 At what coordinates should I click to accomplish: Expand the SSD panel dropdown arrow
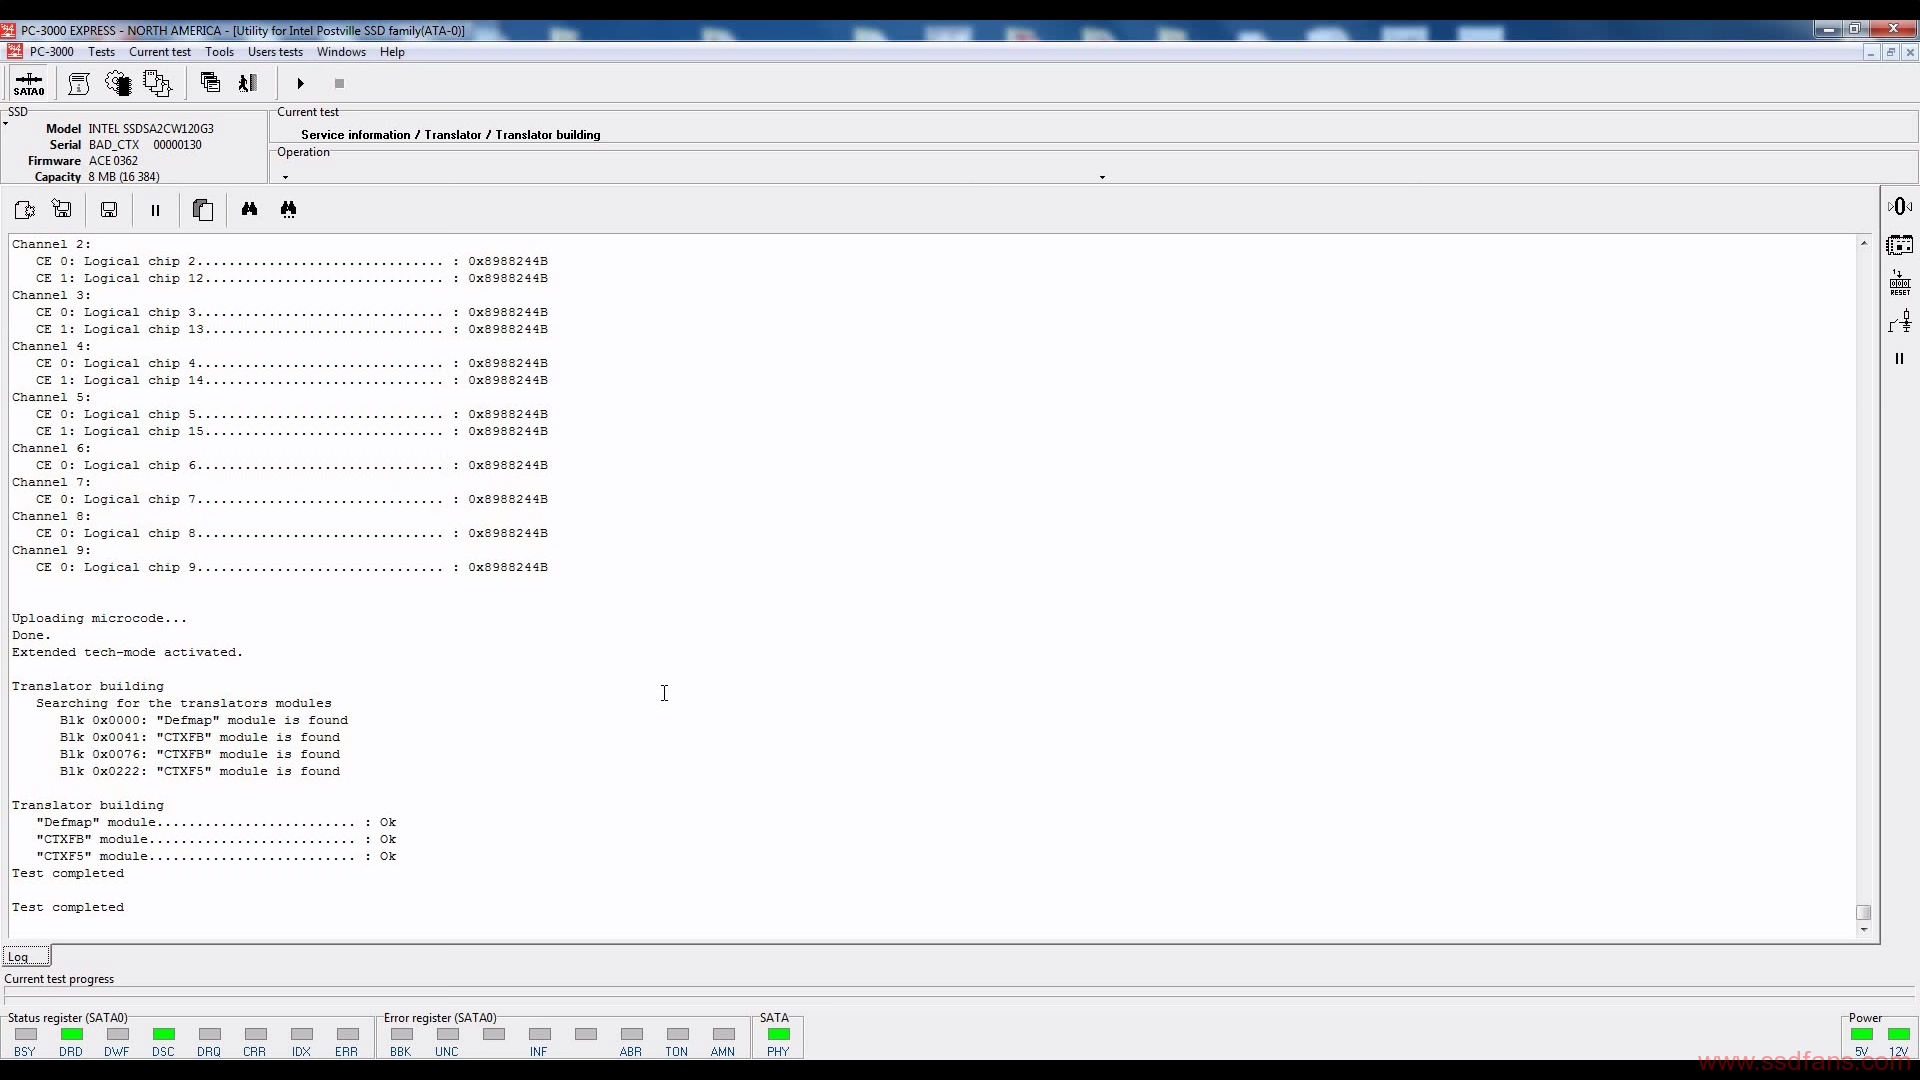6,124
